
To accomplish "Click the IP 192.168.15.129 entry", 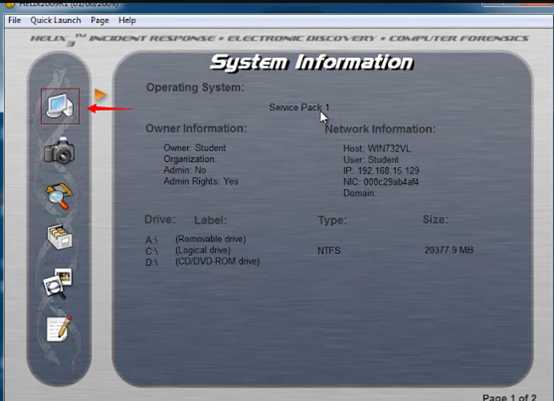I will [x=381, y=171].
